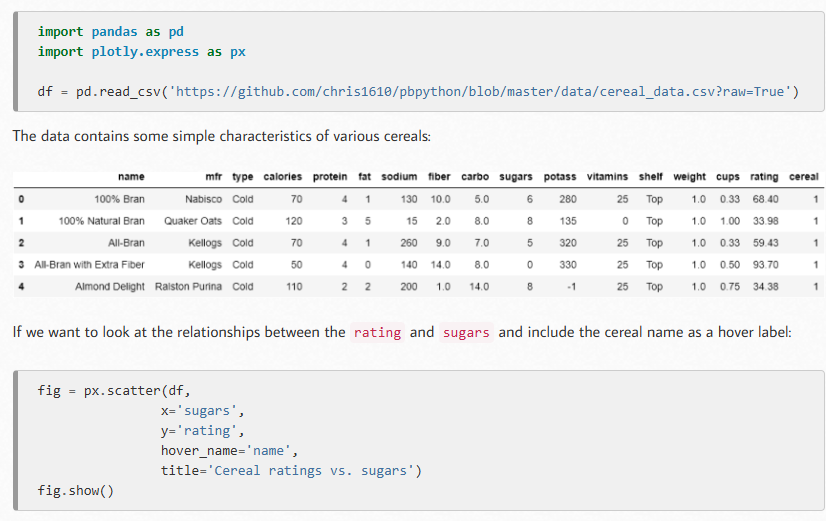Click the 'vitamins' column header

point(609,177)
